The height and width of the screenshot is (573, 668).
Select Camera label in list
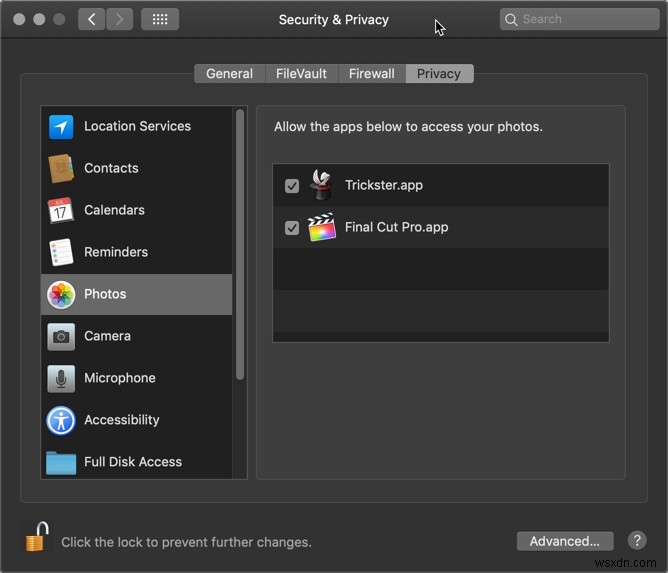click(107, 336)
